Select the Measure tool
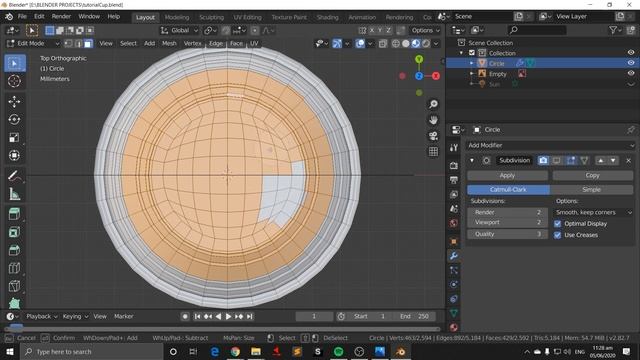640x360 pixels. [15, 194]
